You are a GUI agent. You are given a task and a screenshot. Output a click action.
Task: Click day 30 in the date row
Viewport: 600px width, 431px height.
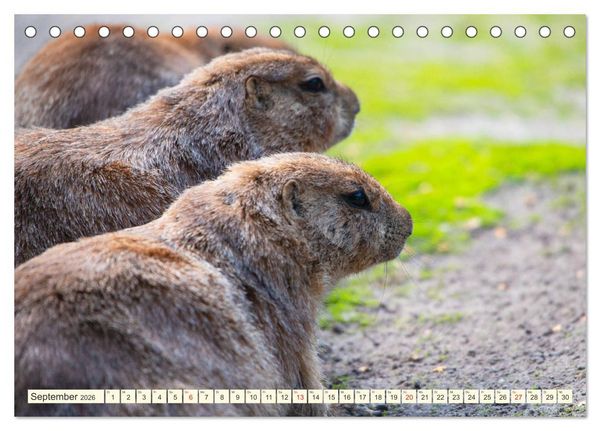coord(565,397)
